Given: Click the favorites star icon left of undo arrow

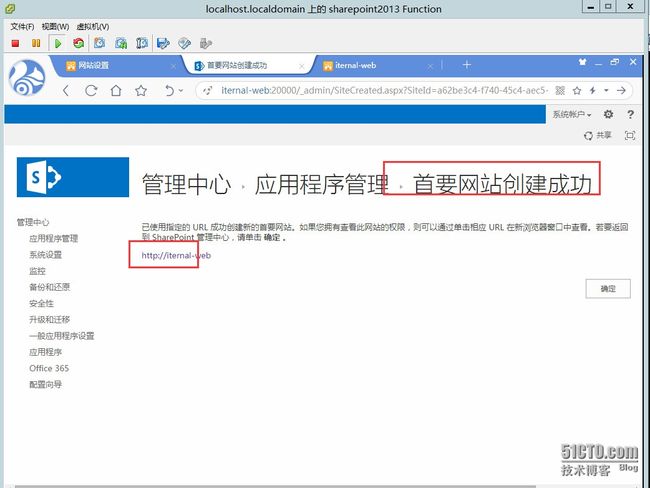Looking at the screenshot, I should (141, 90).
